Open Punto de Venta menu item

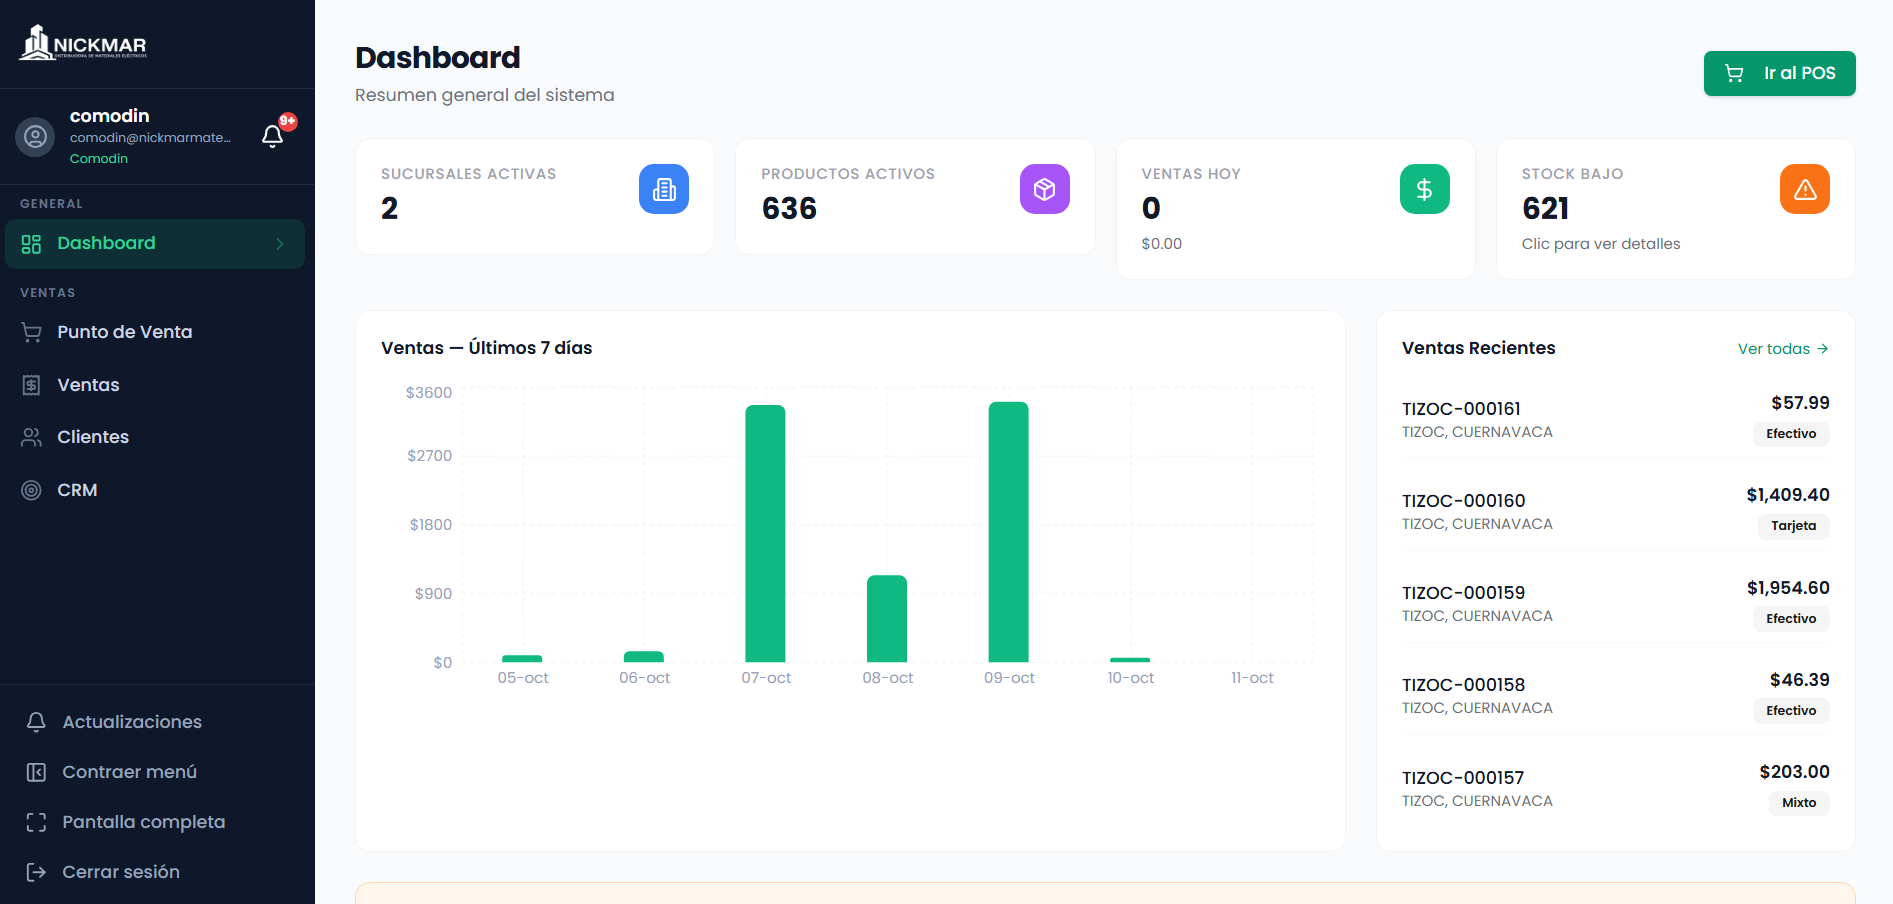(155, 332)
